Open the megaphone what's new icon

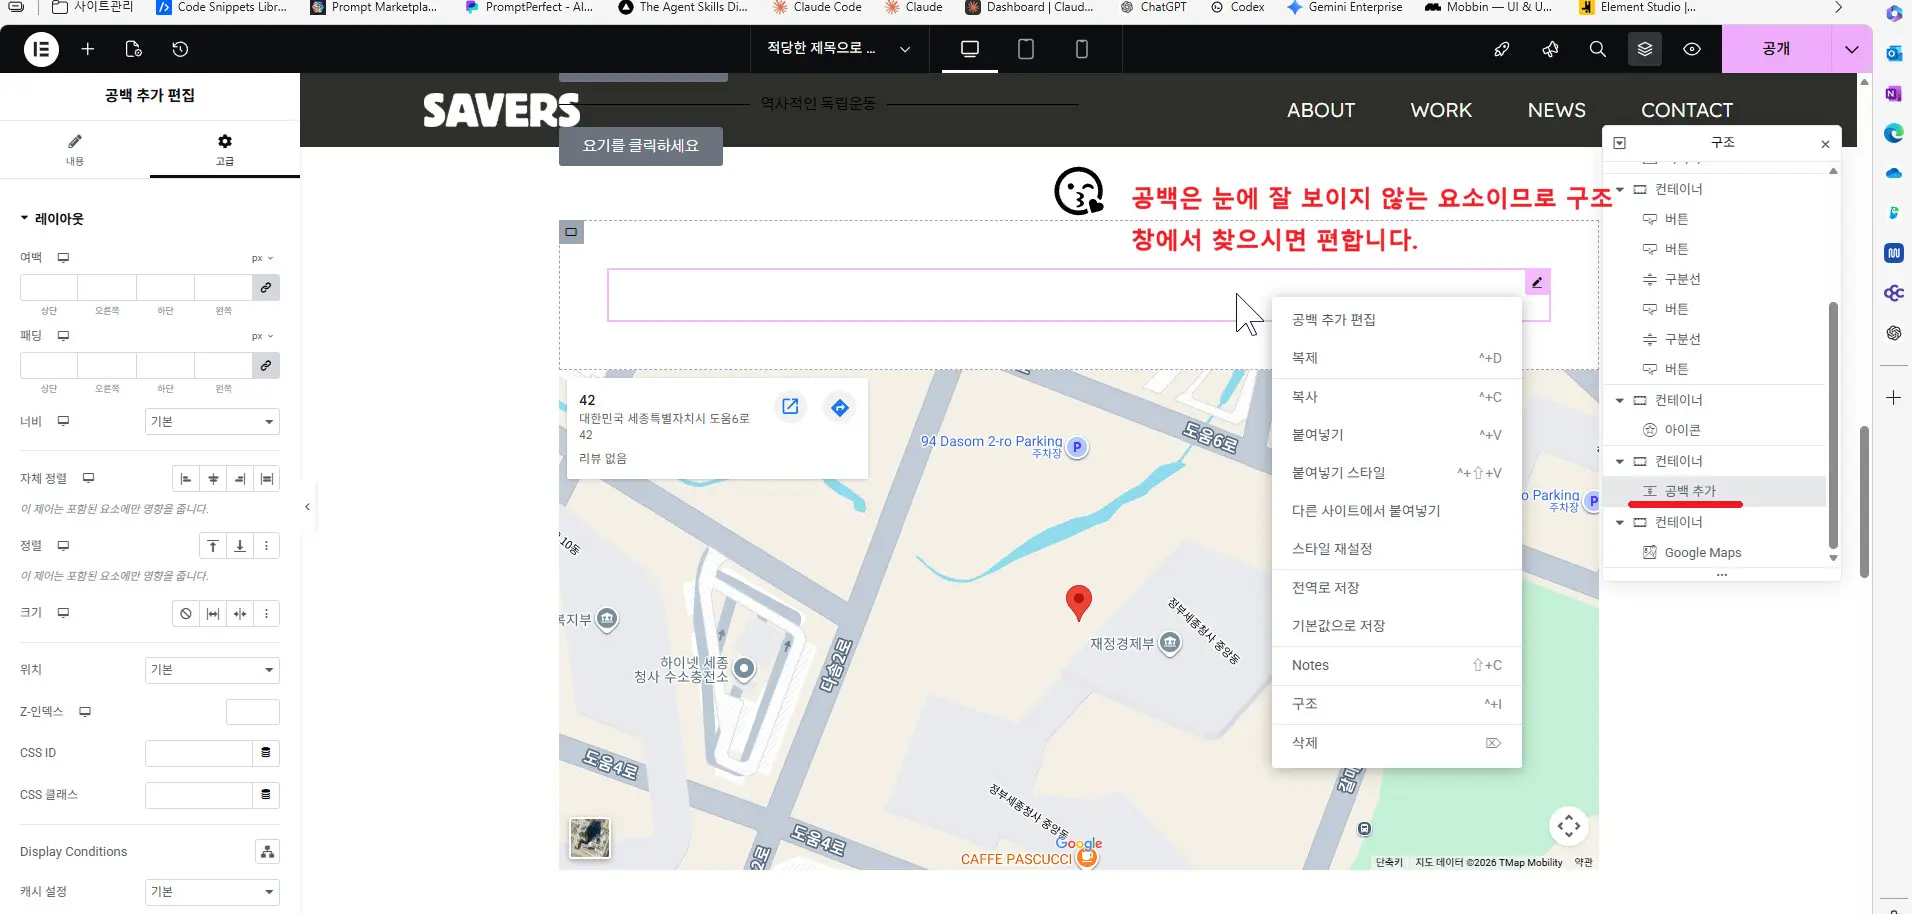(1550, 49)
